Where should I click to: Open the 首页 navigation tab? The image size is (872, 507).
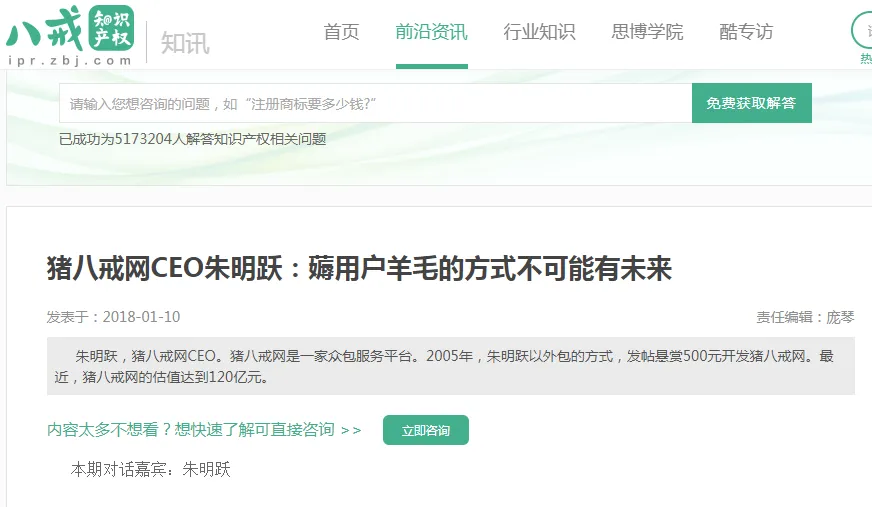341,32
